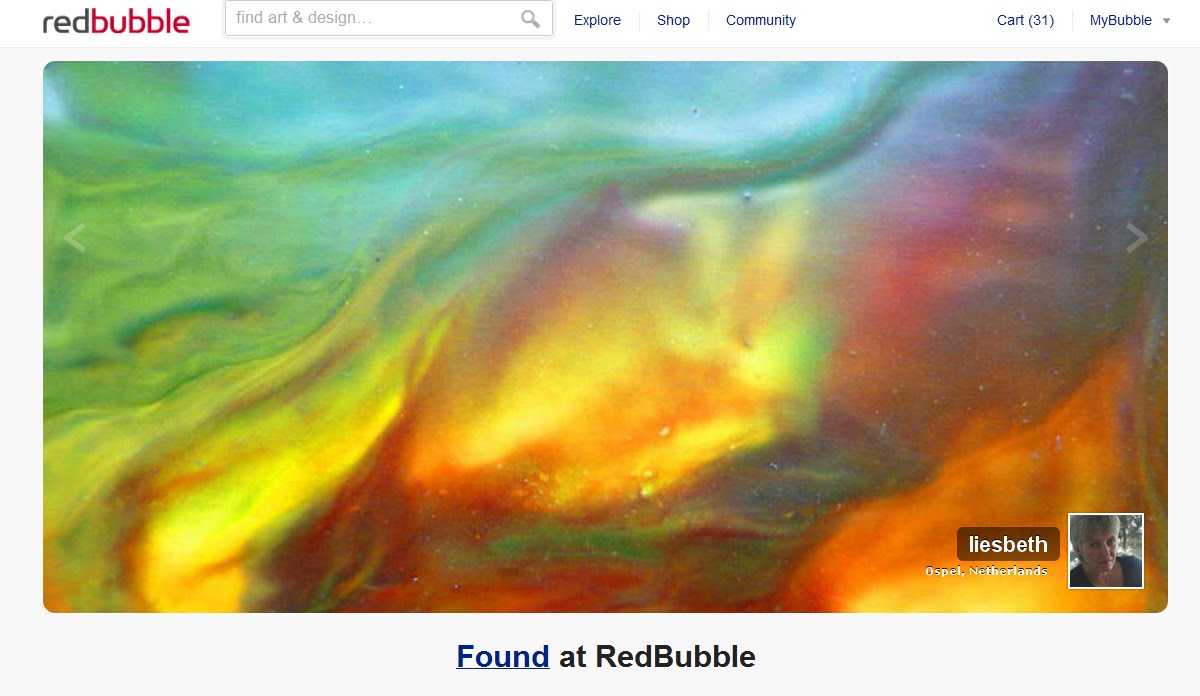
Task: Follow the Found link in the heading
Action: click(503, 657)
